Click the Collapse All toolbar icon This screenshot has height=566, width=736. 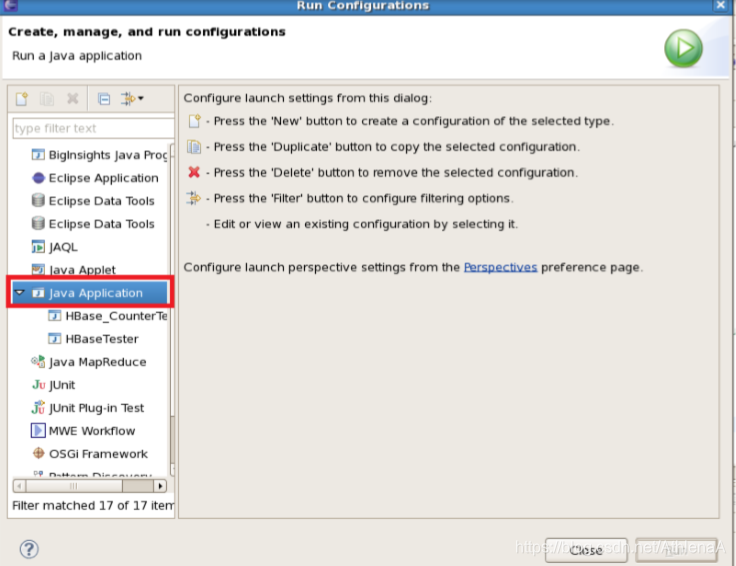click(104, 99)
